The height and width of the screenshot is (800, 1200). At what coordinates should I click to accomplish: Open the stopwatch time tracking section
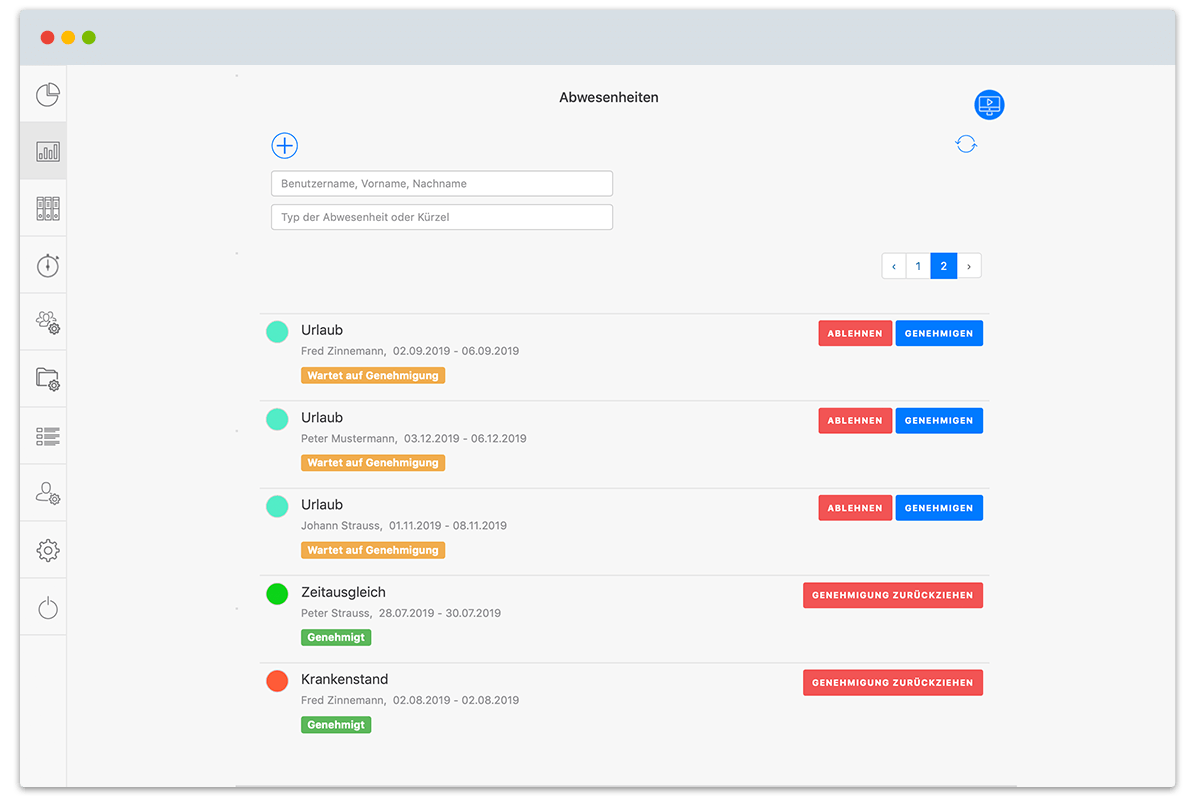[x=46, y=264]
